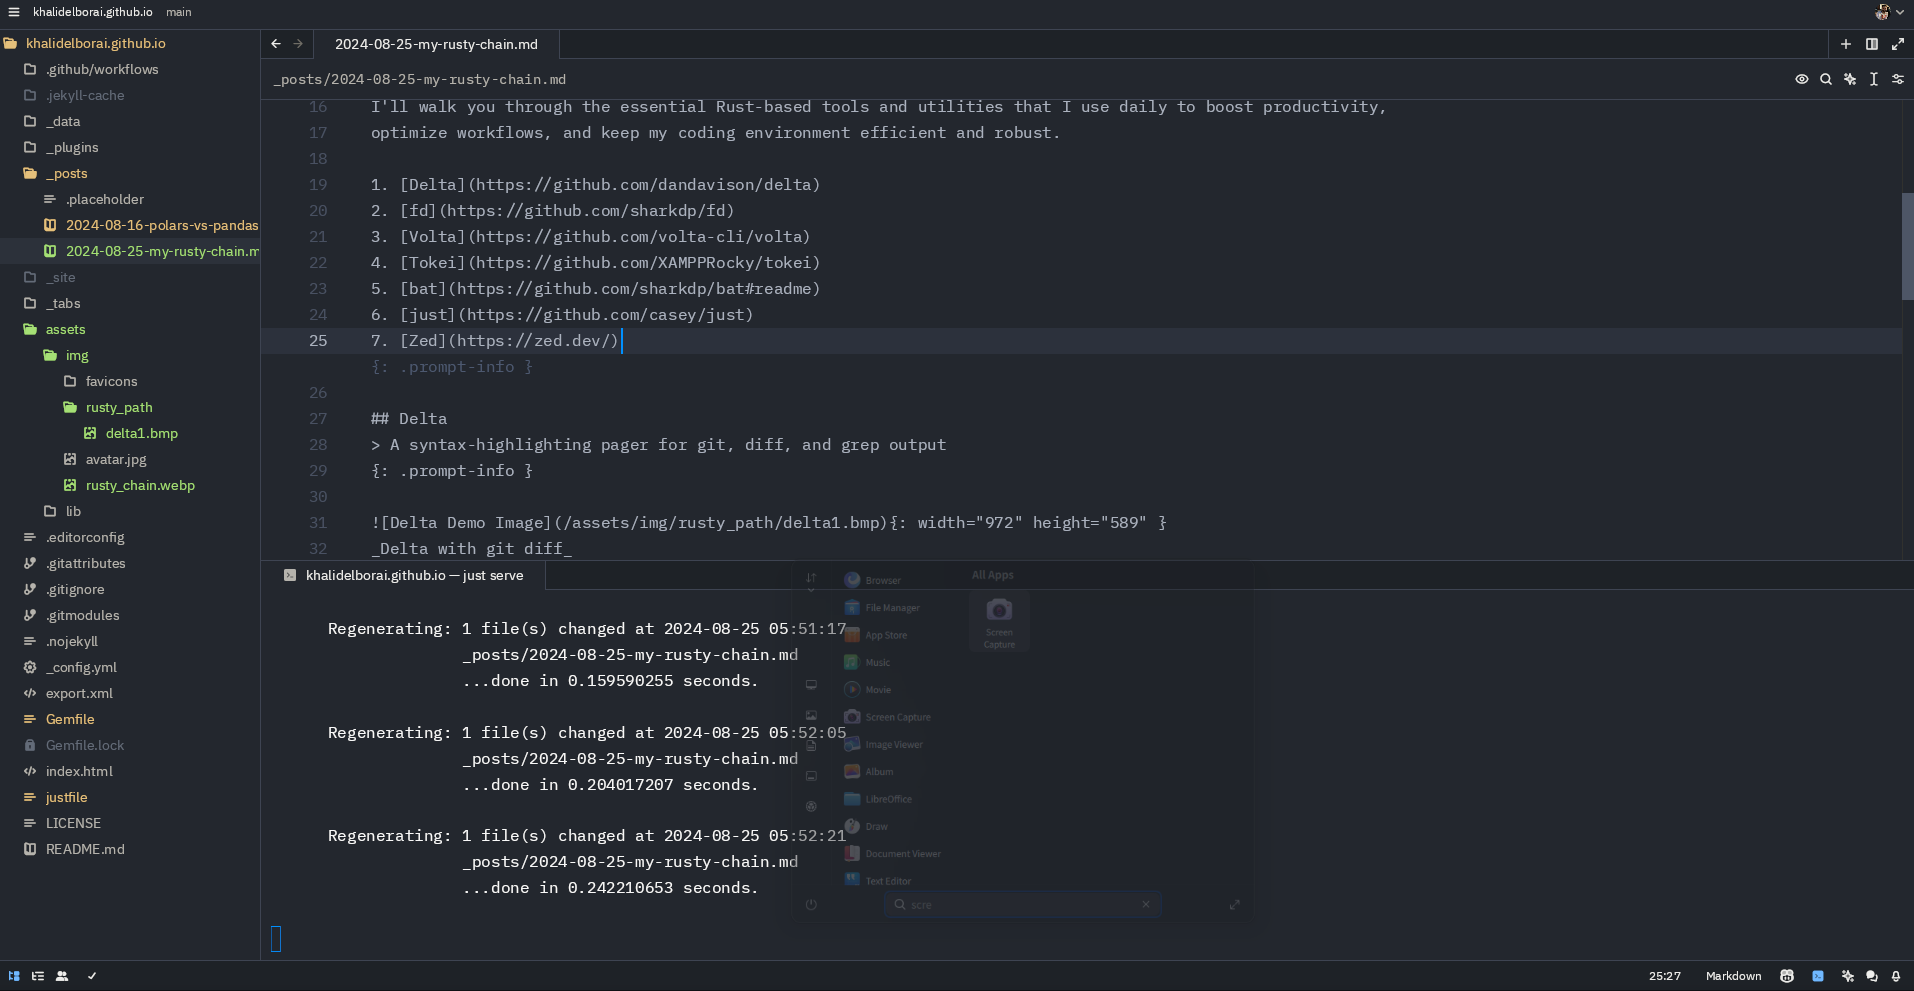Open the notifications bell panel
Image resolution: width=1914 pixels, height=991 pixels.
[1896, 976]
